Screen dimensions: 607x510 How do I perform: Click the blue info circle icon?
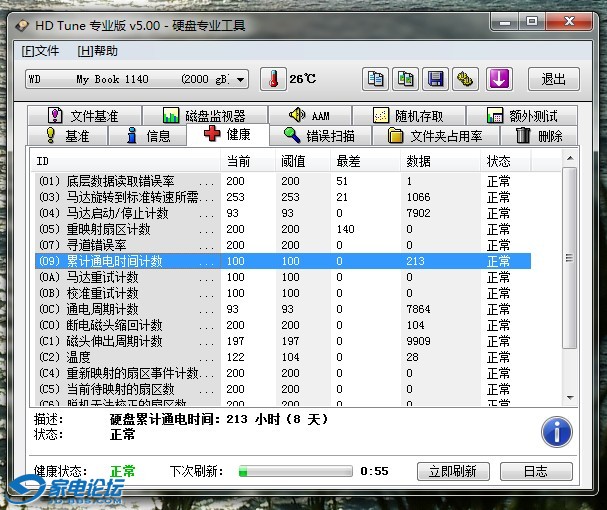pos(557,432)
